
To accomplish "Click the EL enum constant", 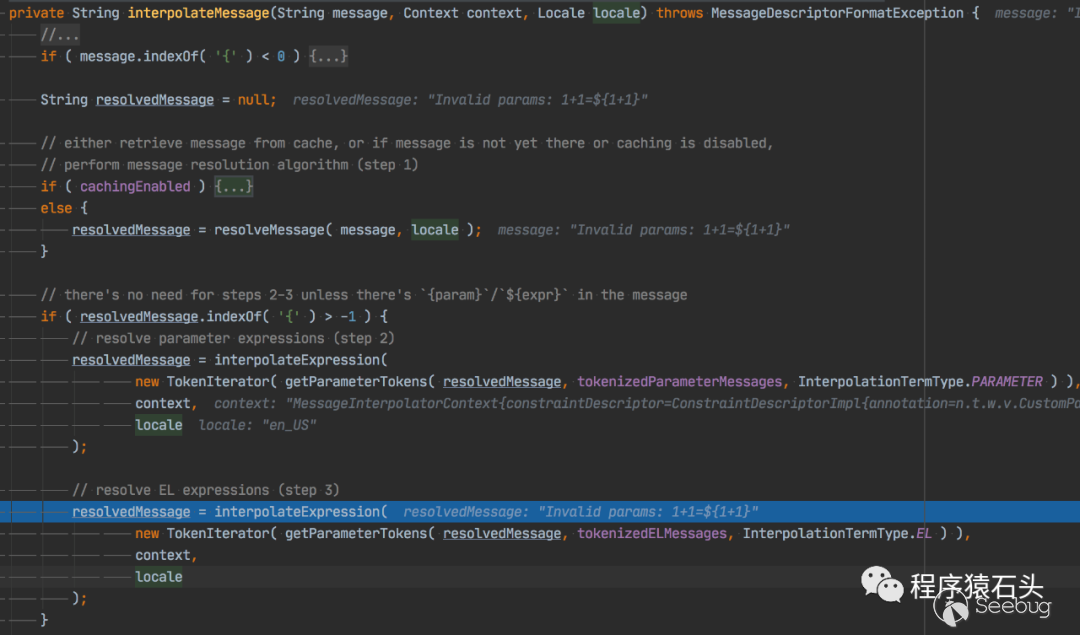I will pos(923,534).
